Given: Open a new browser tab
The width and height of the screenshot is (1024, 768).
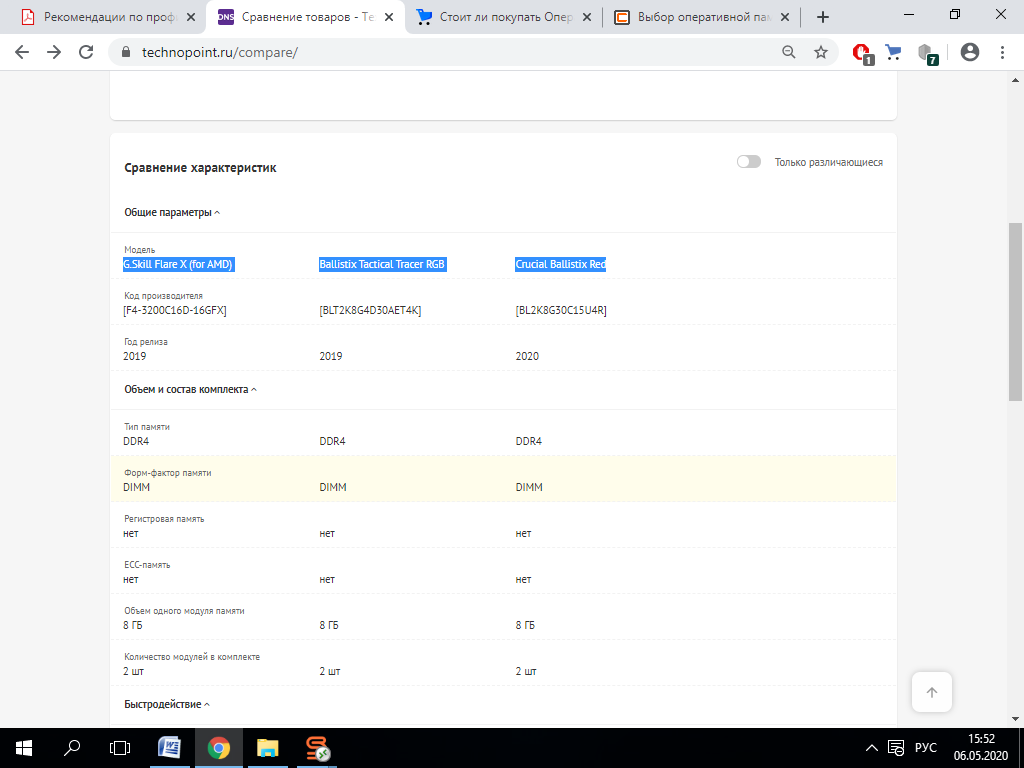Looking at the screenshot, I should pyautogui.click(x=823, y=18).
